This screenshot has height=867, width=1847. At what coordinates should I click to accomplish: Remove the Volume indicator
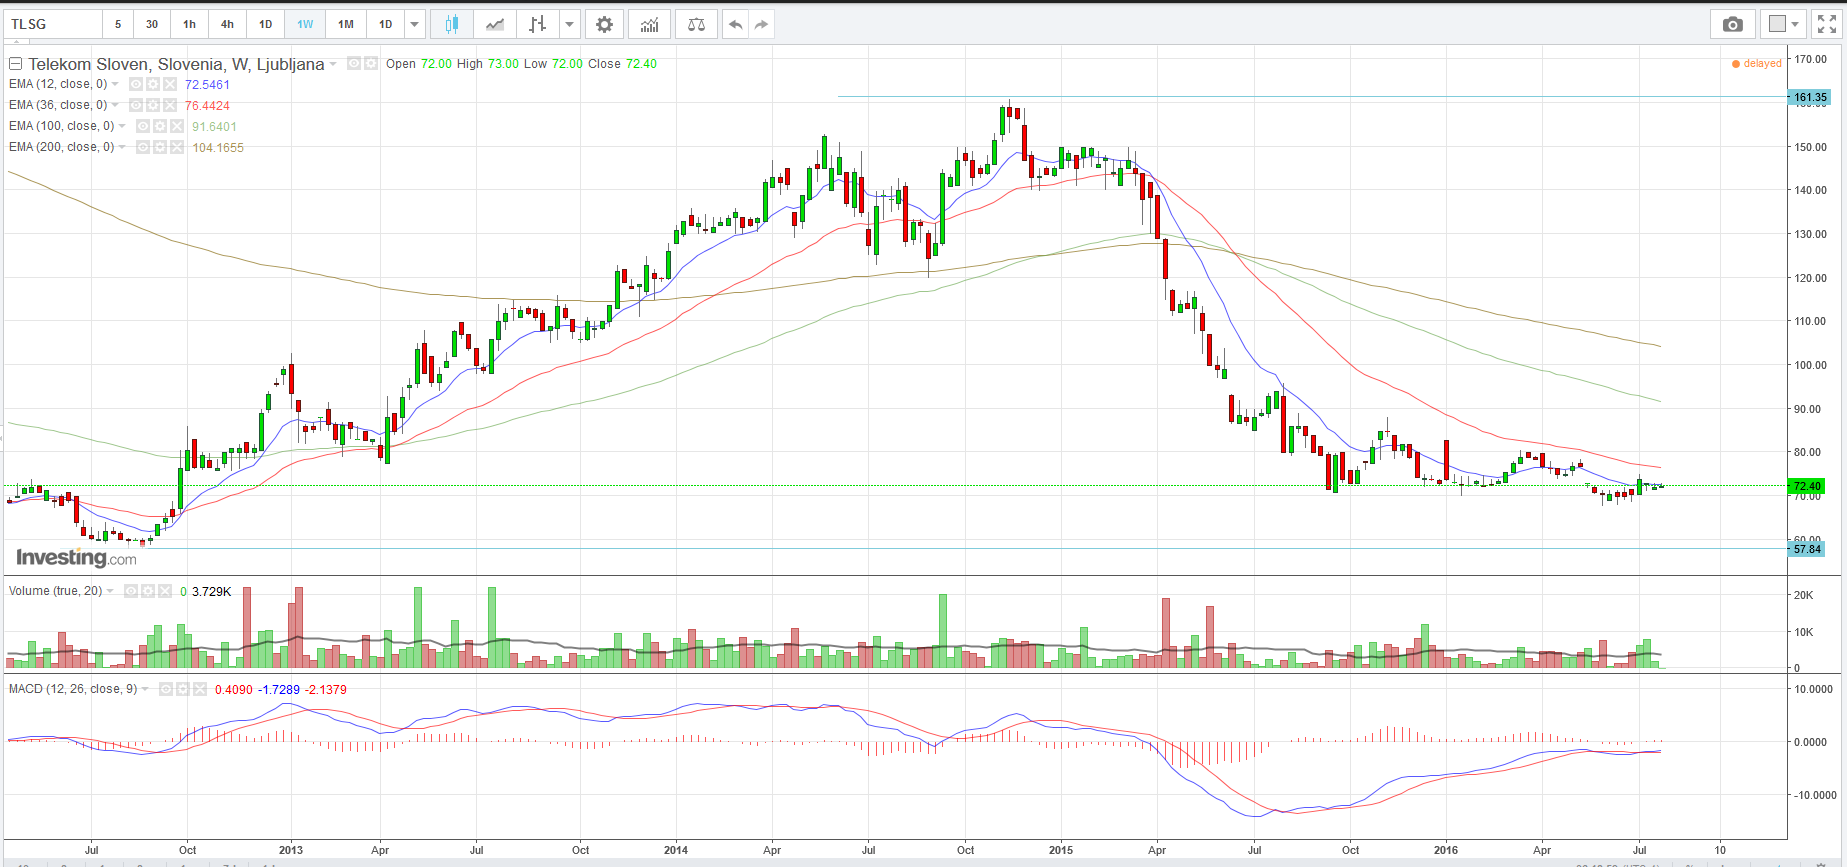[x=165, y=591]
